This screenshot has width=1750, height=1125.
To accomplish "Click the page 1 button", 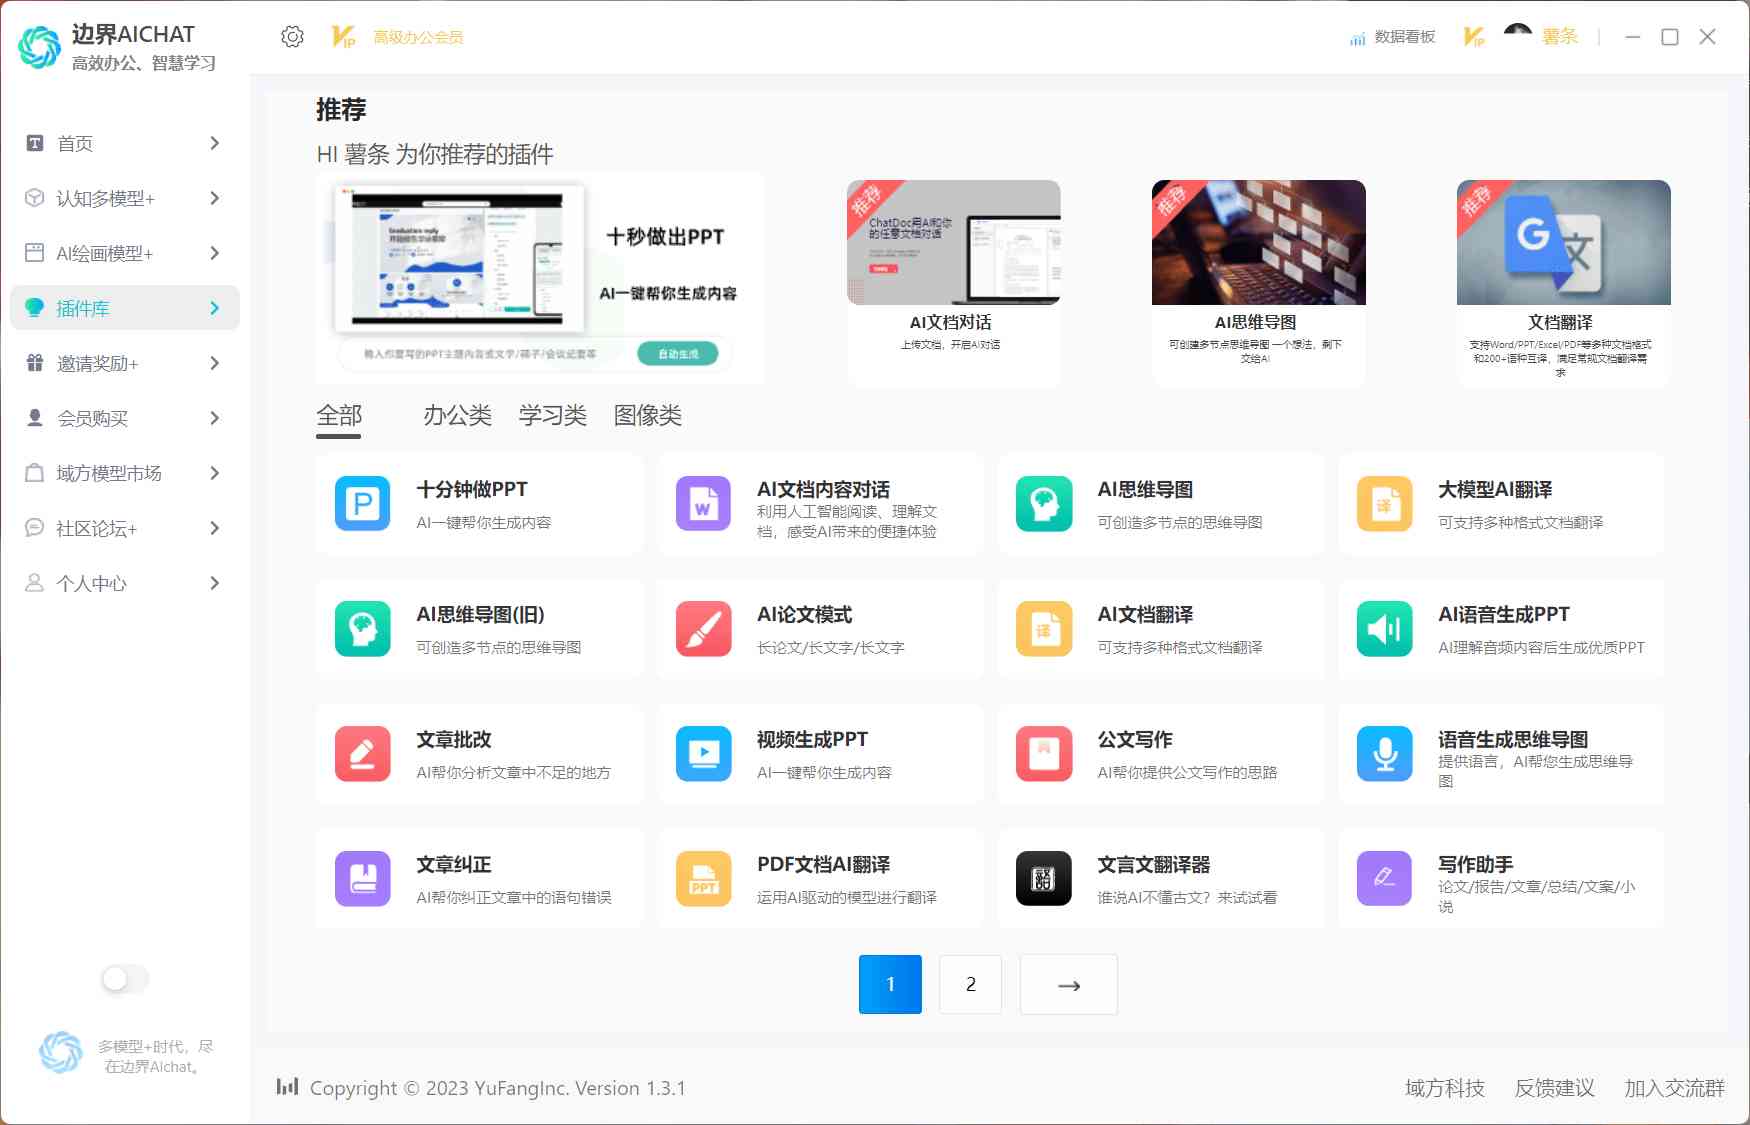I will coord(890,984).
